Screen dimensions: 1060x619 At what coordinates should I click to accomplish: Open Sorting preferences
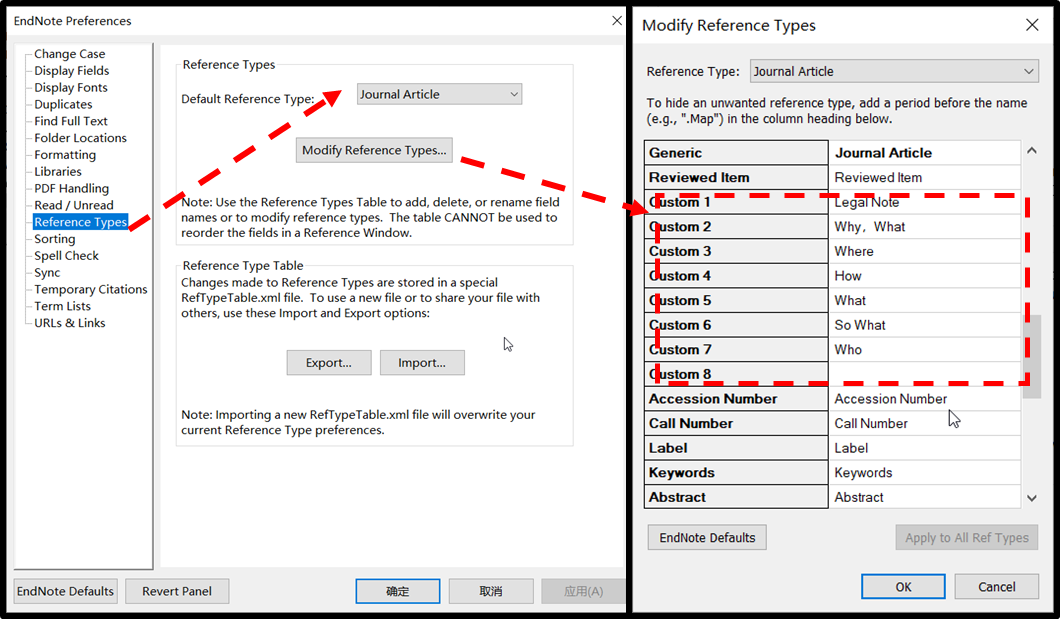(x=55, y=239)
